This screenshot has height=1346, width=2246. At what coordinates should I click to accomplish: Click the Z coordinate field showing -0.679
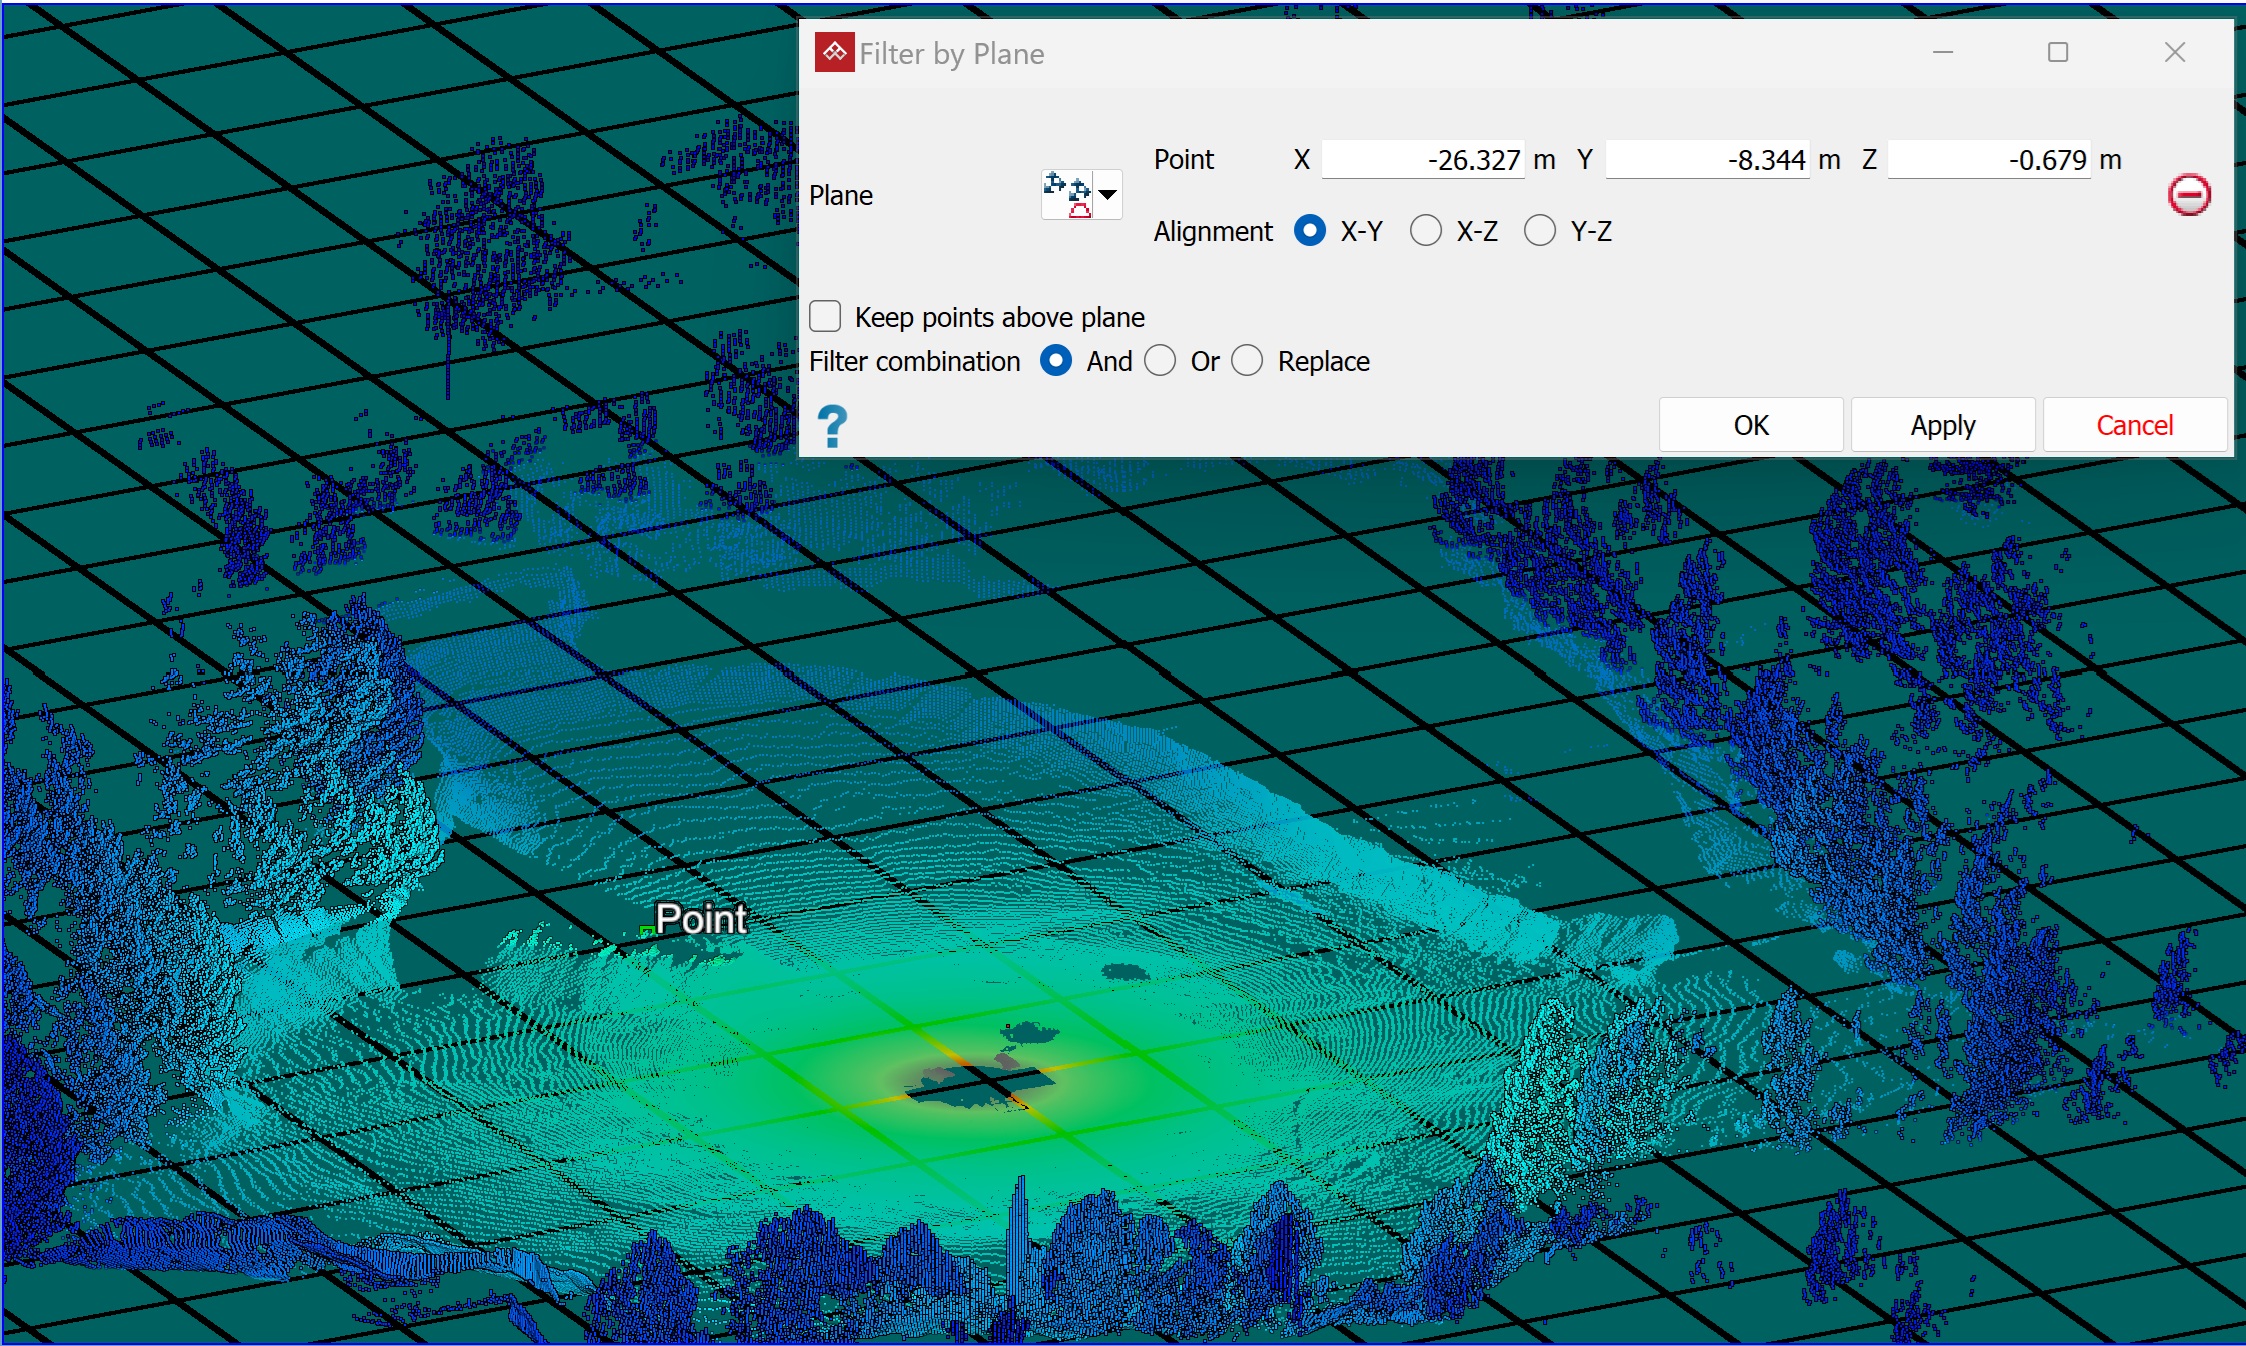(x=1988, y=160)
